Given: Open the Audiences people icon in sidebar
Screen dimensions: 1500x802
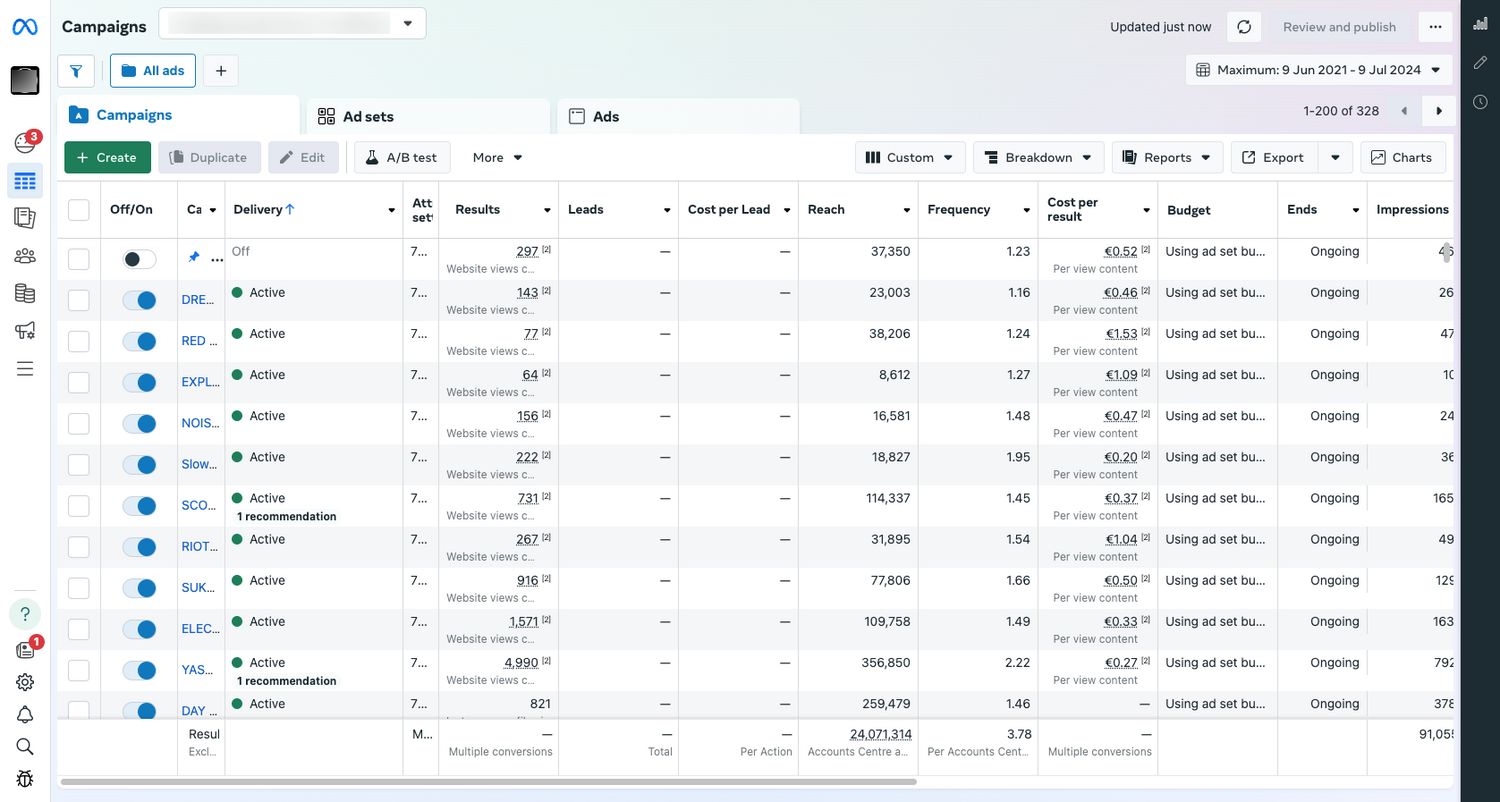Looking at the screenshot, I should pos(25,256).
